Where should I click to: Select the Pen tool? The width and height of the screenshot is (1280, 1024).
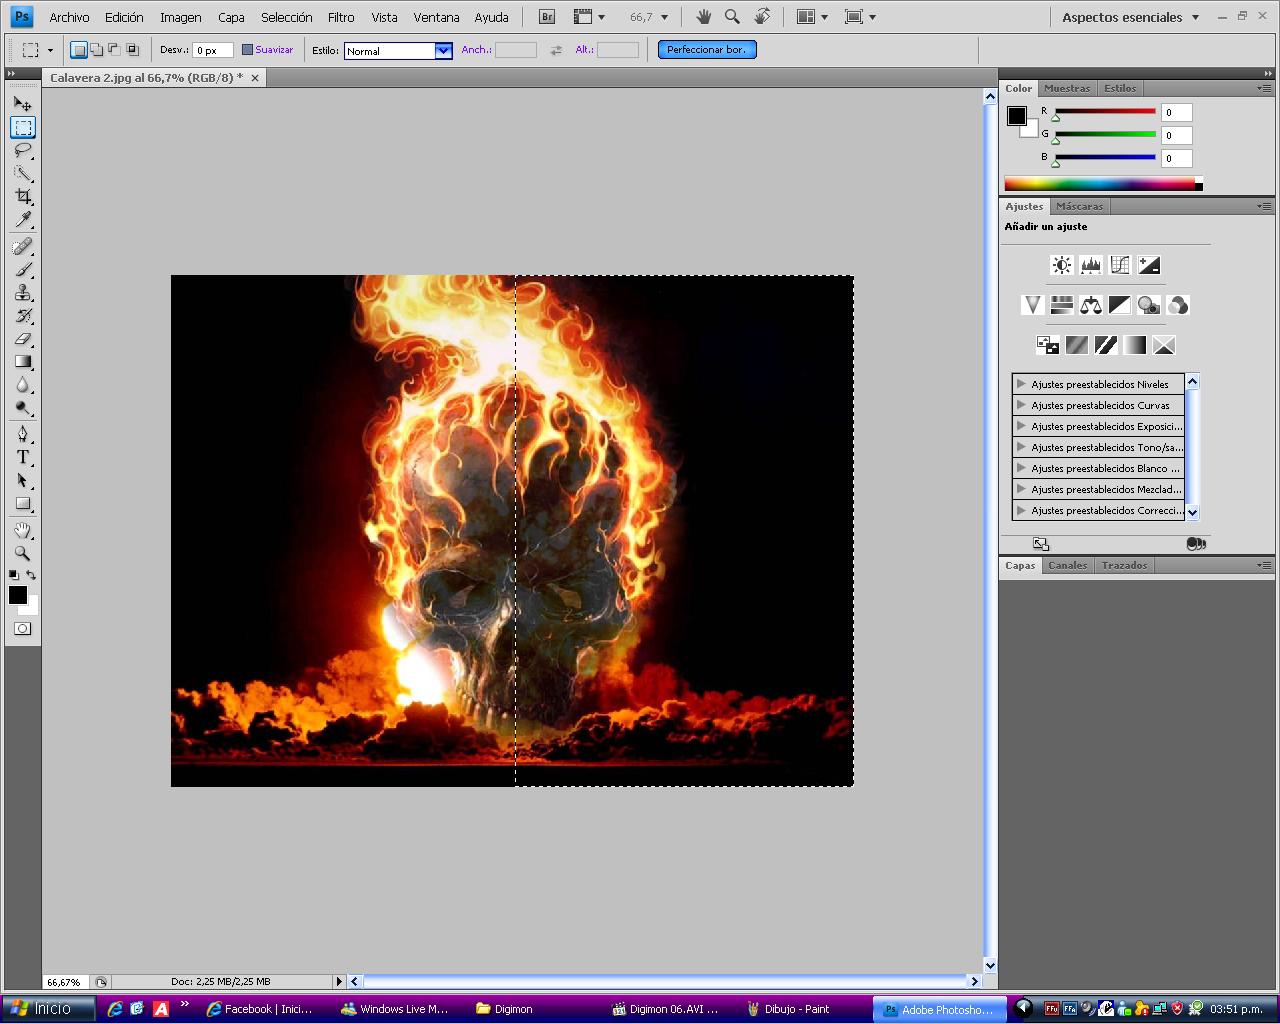(x=23, y=434)
